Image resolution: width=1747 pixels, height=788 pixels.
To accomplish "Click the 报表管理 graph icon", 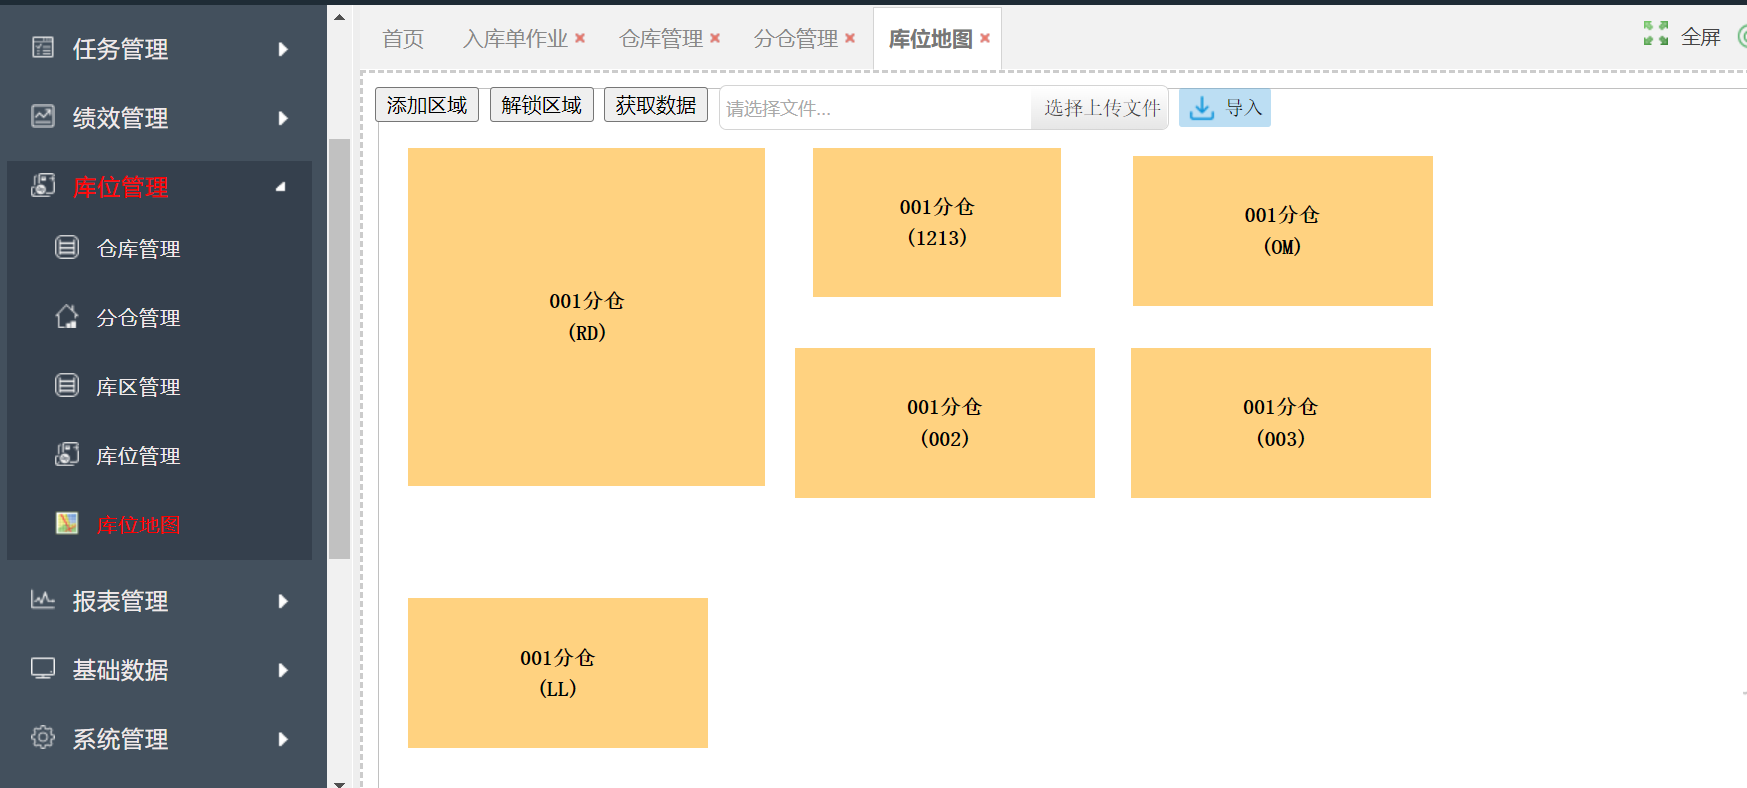I will tap(43, 599).
